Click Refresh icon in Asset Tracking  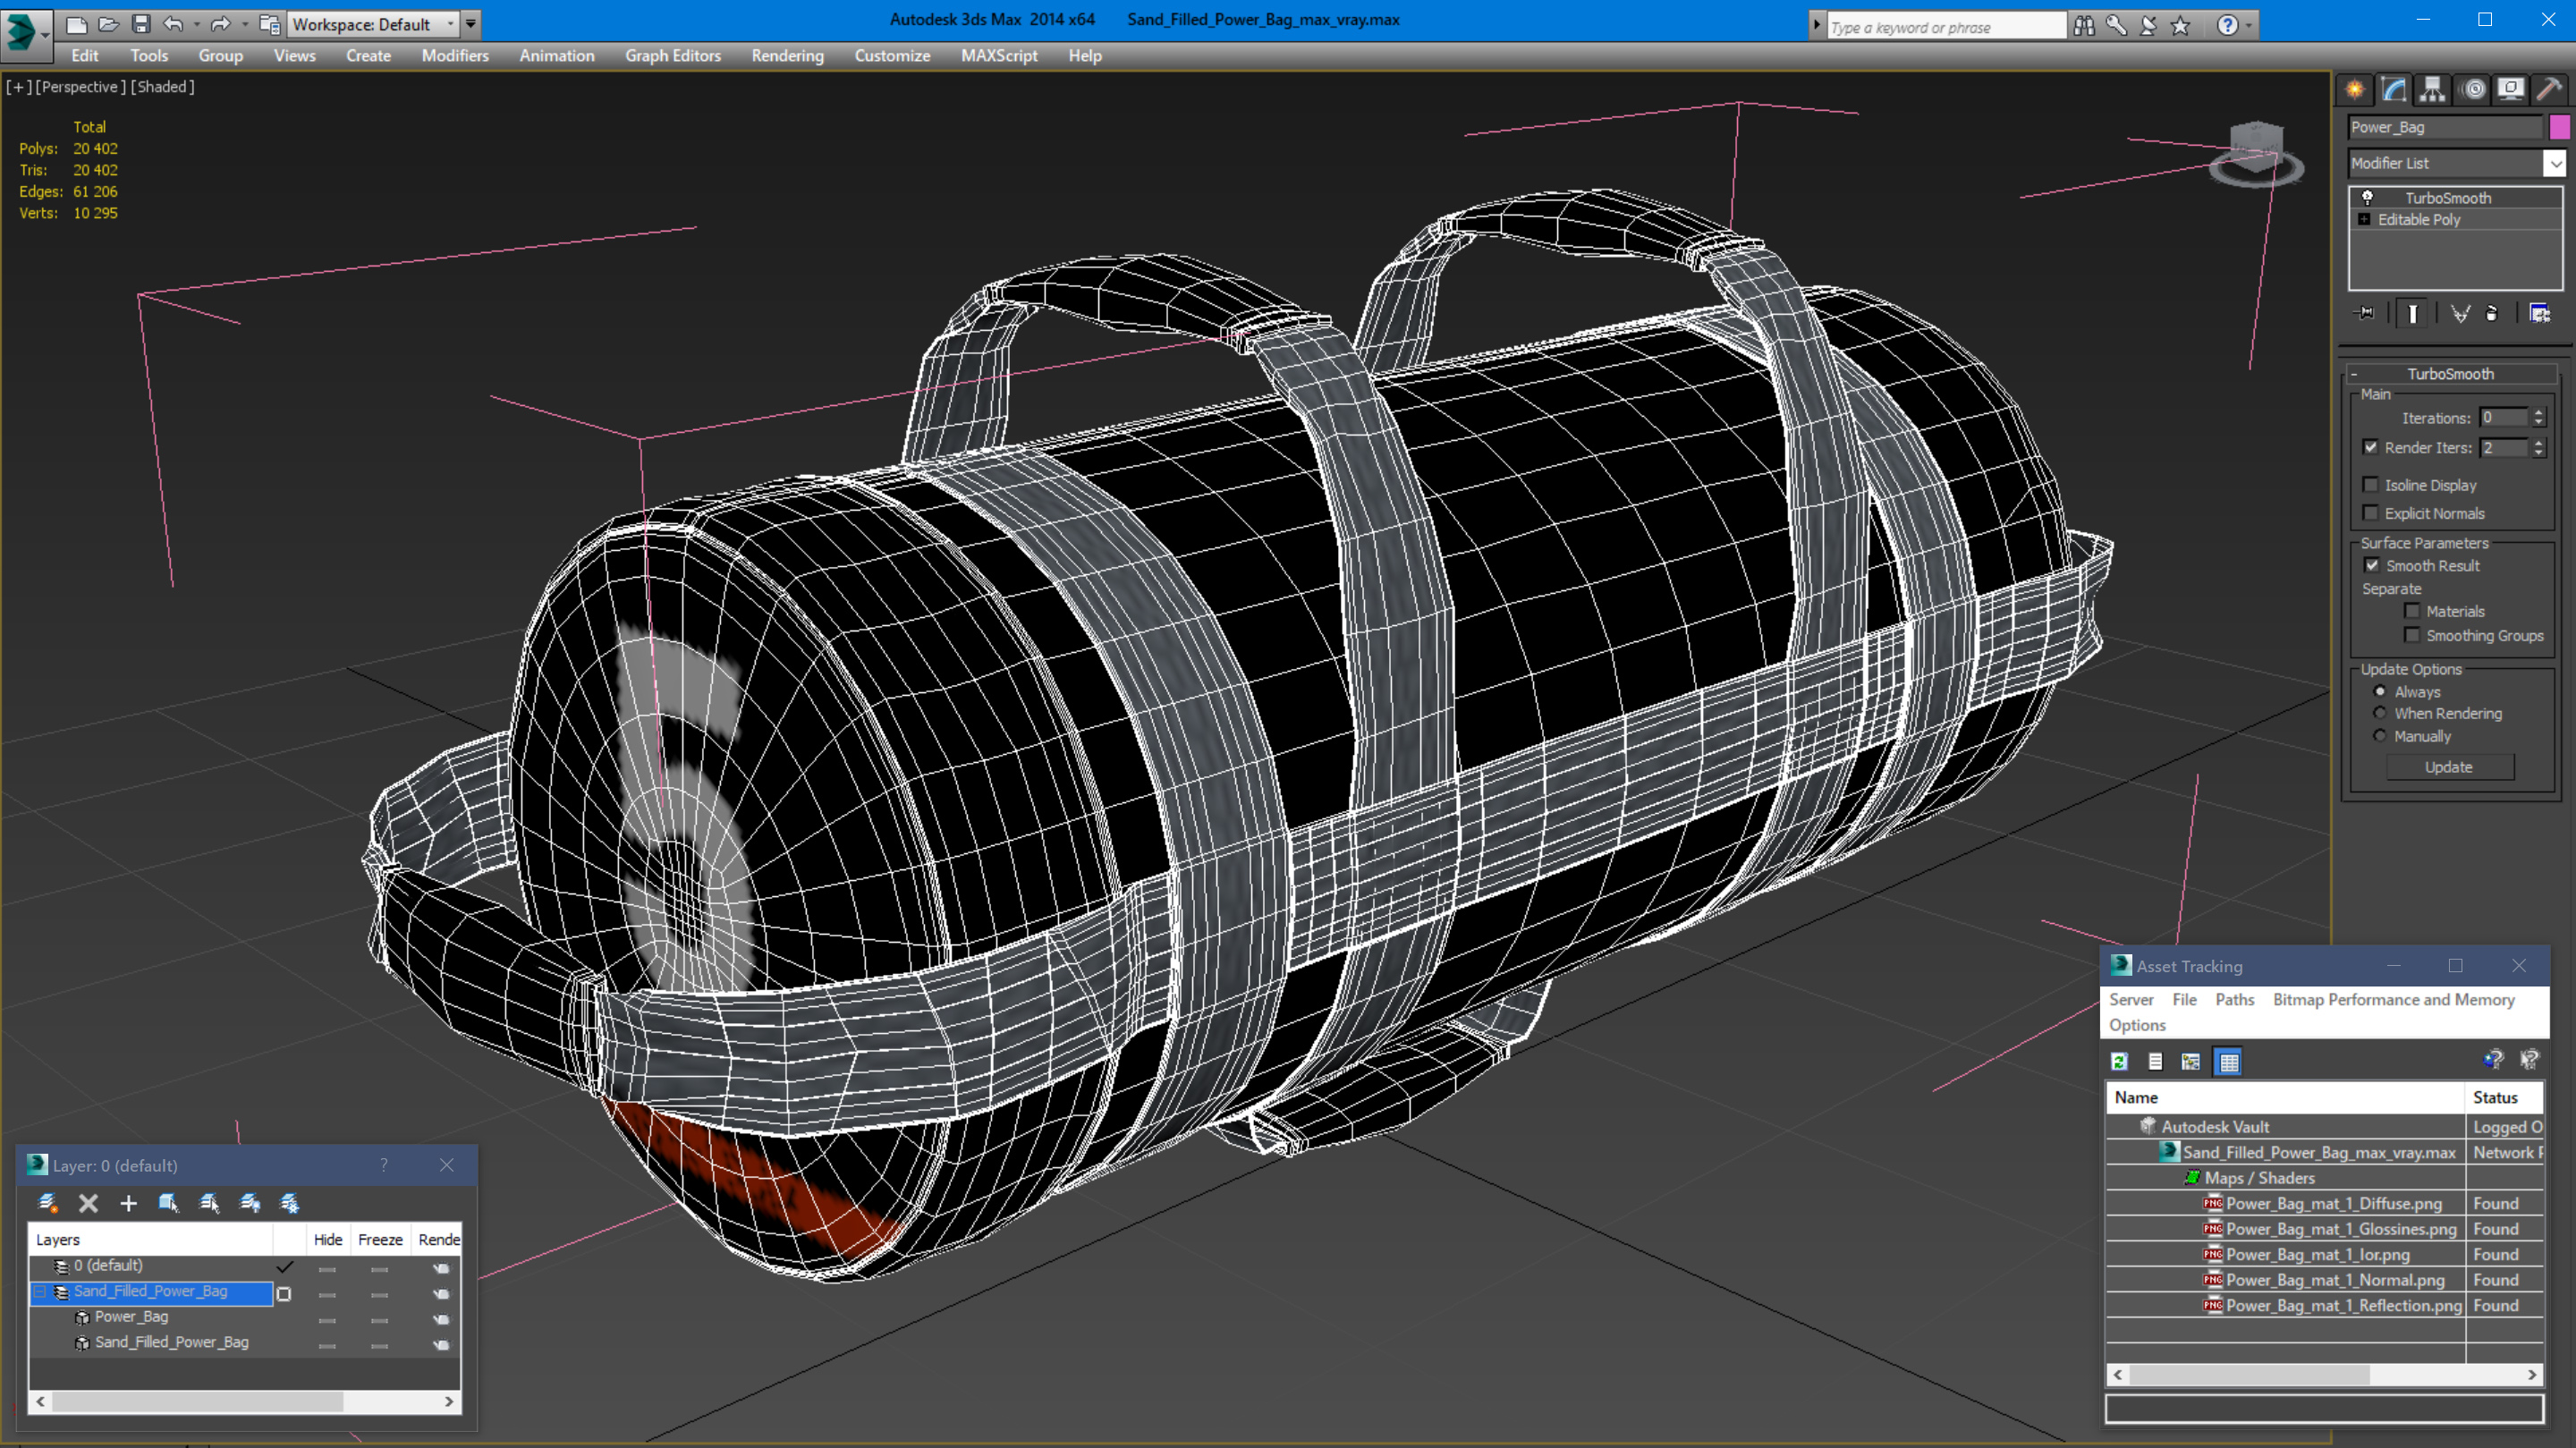coord(2119,1062)
